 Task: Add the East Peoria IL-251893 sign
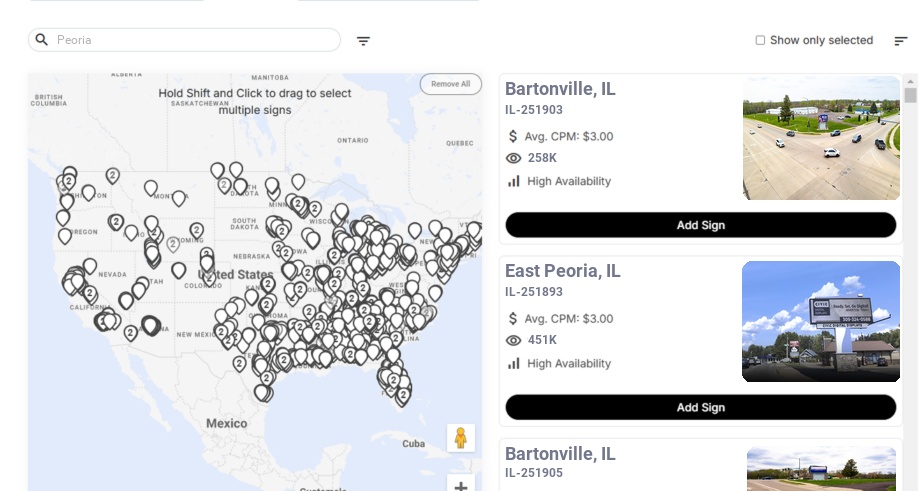[700, 407]
